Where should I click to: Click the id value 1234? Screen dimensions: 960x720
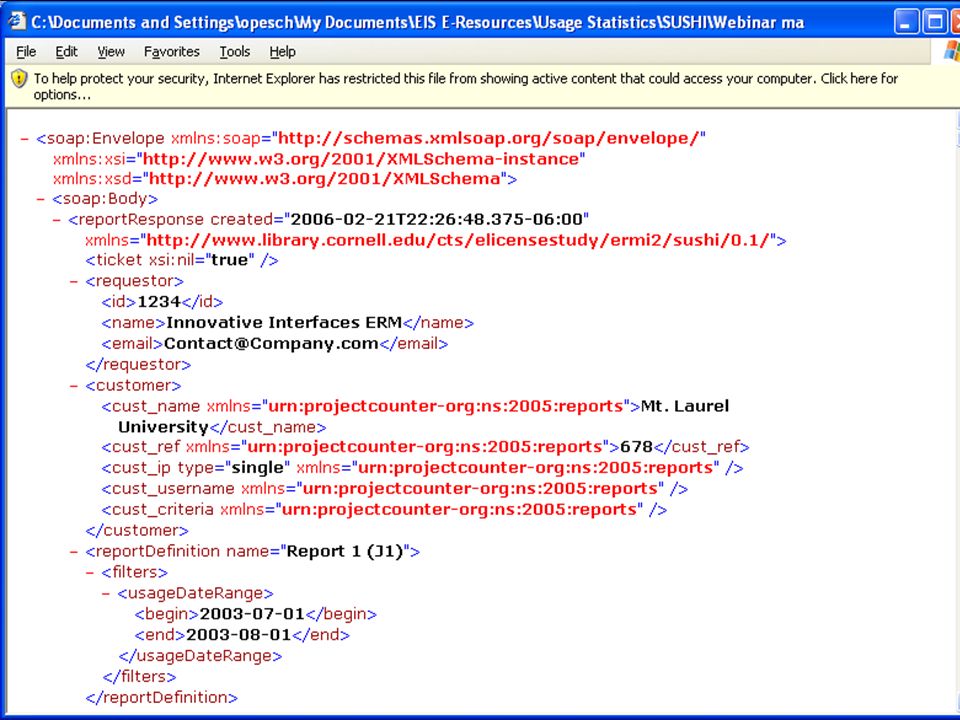pos(159,302)
